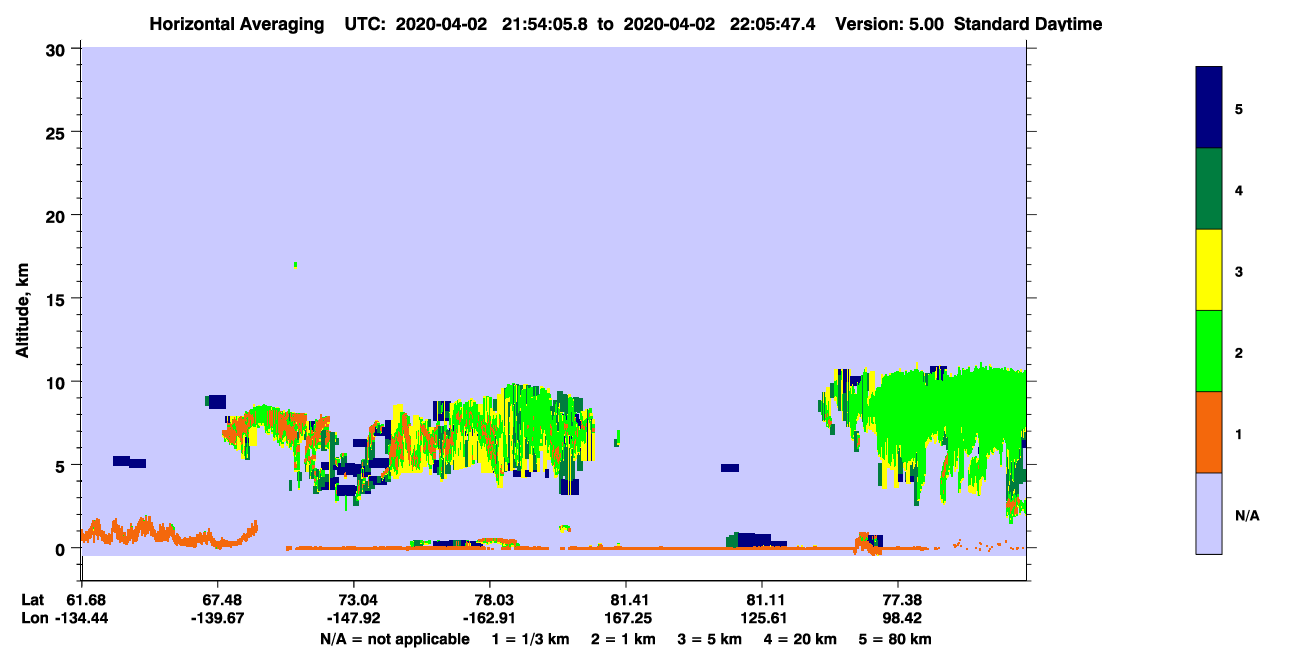Image resolution: width=1300 pixels, height=667 pixels.
Task: Click the y-axis tick label 30
Action: (x=58, y=49)
